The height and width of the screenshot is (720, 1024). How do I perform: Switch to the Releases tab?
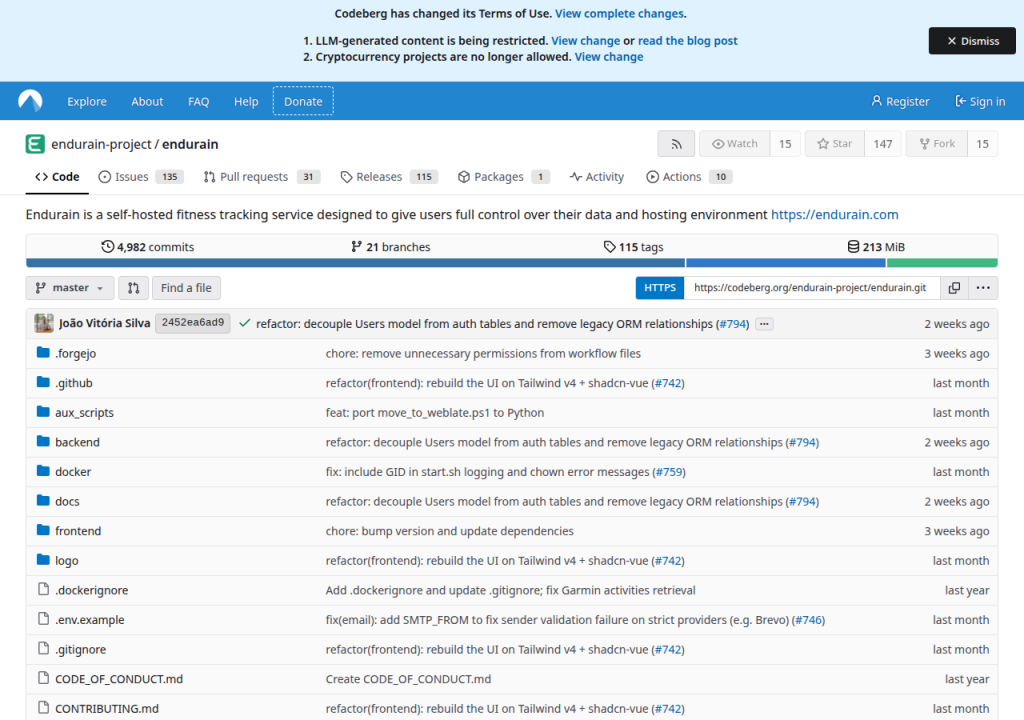[x=389, y=176]
